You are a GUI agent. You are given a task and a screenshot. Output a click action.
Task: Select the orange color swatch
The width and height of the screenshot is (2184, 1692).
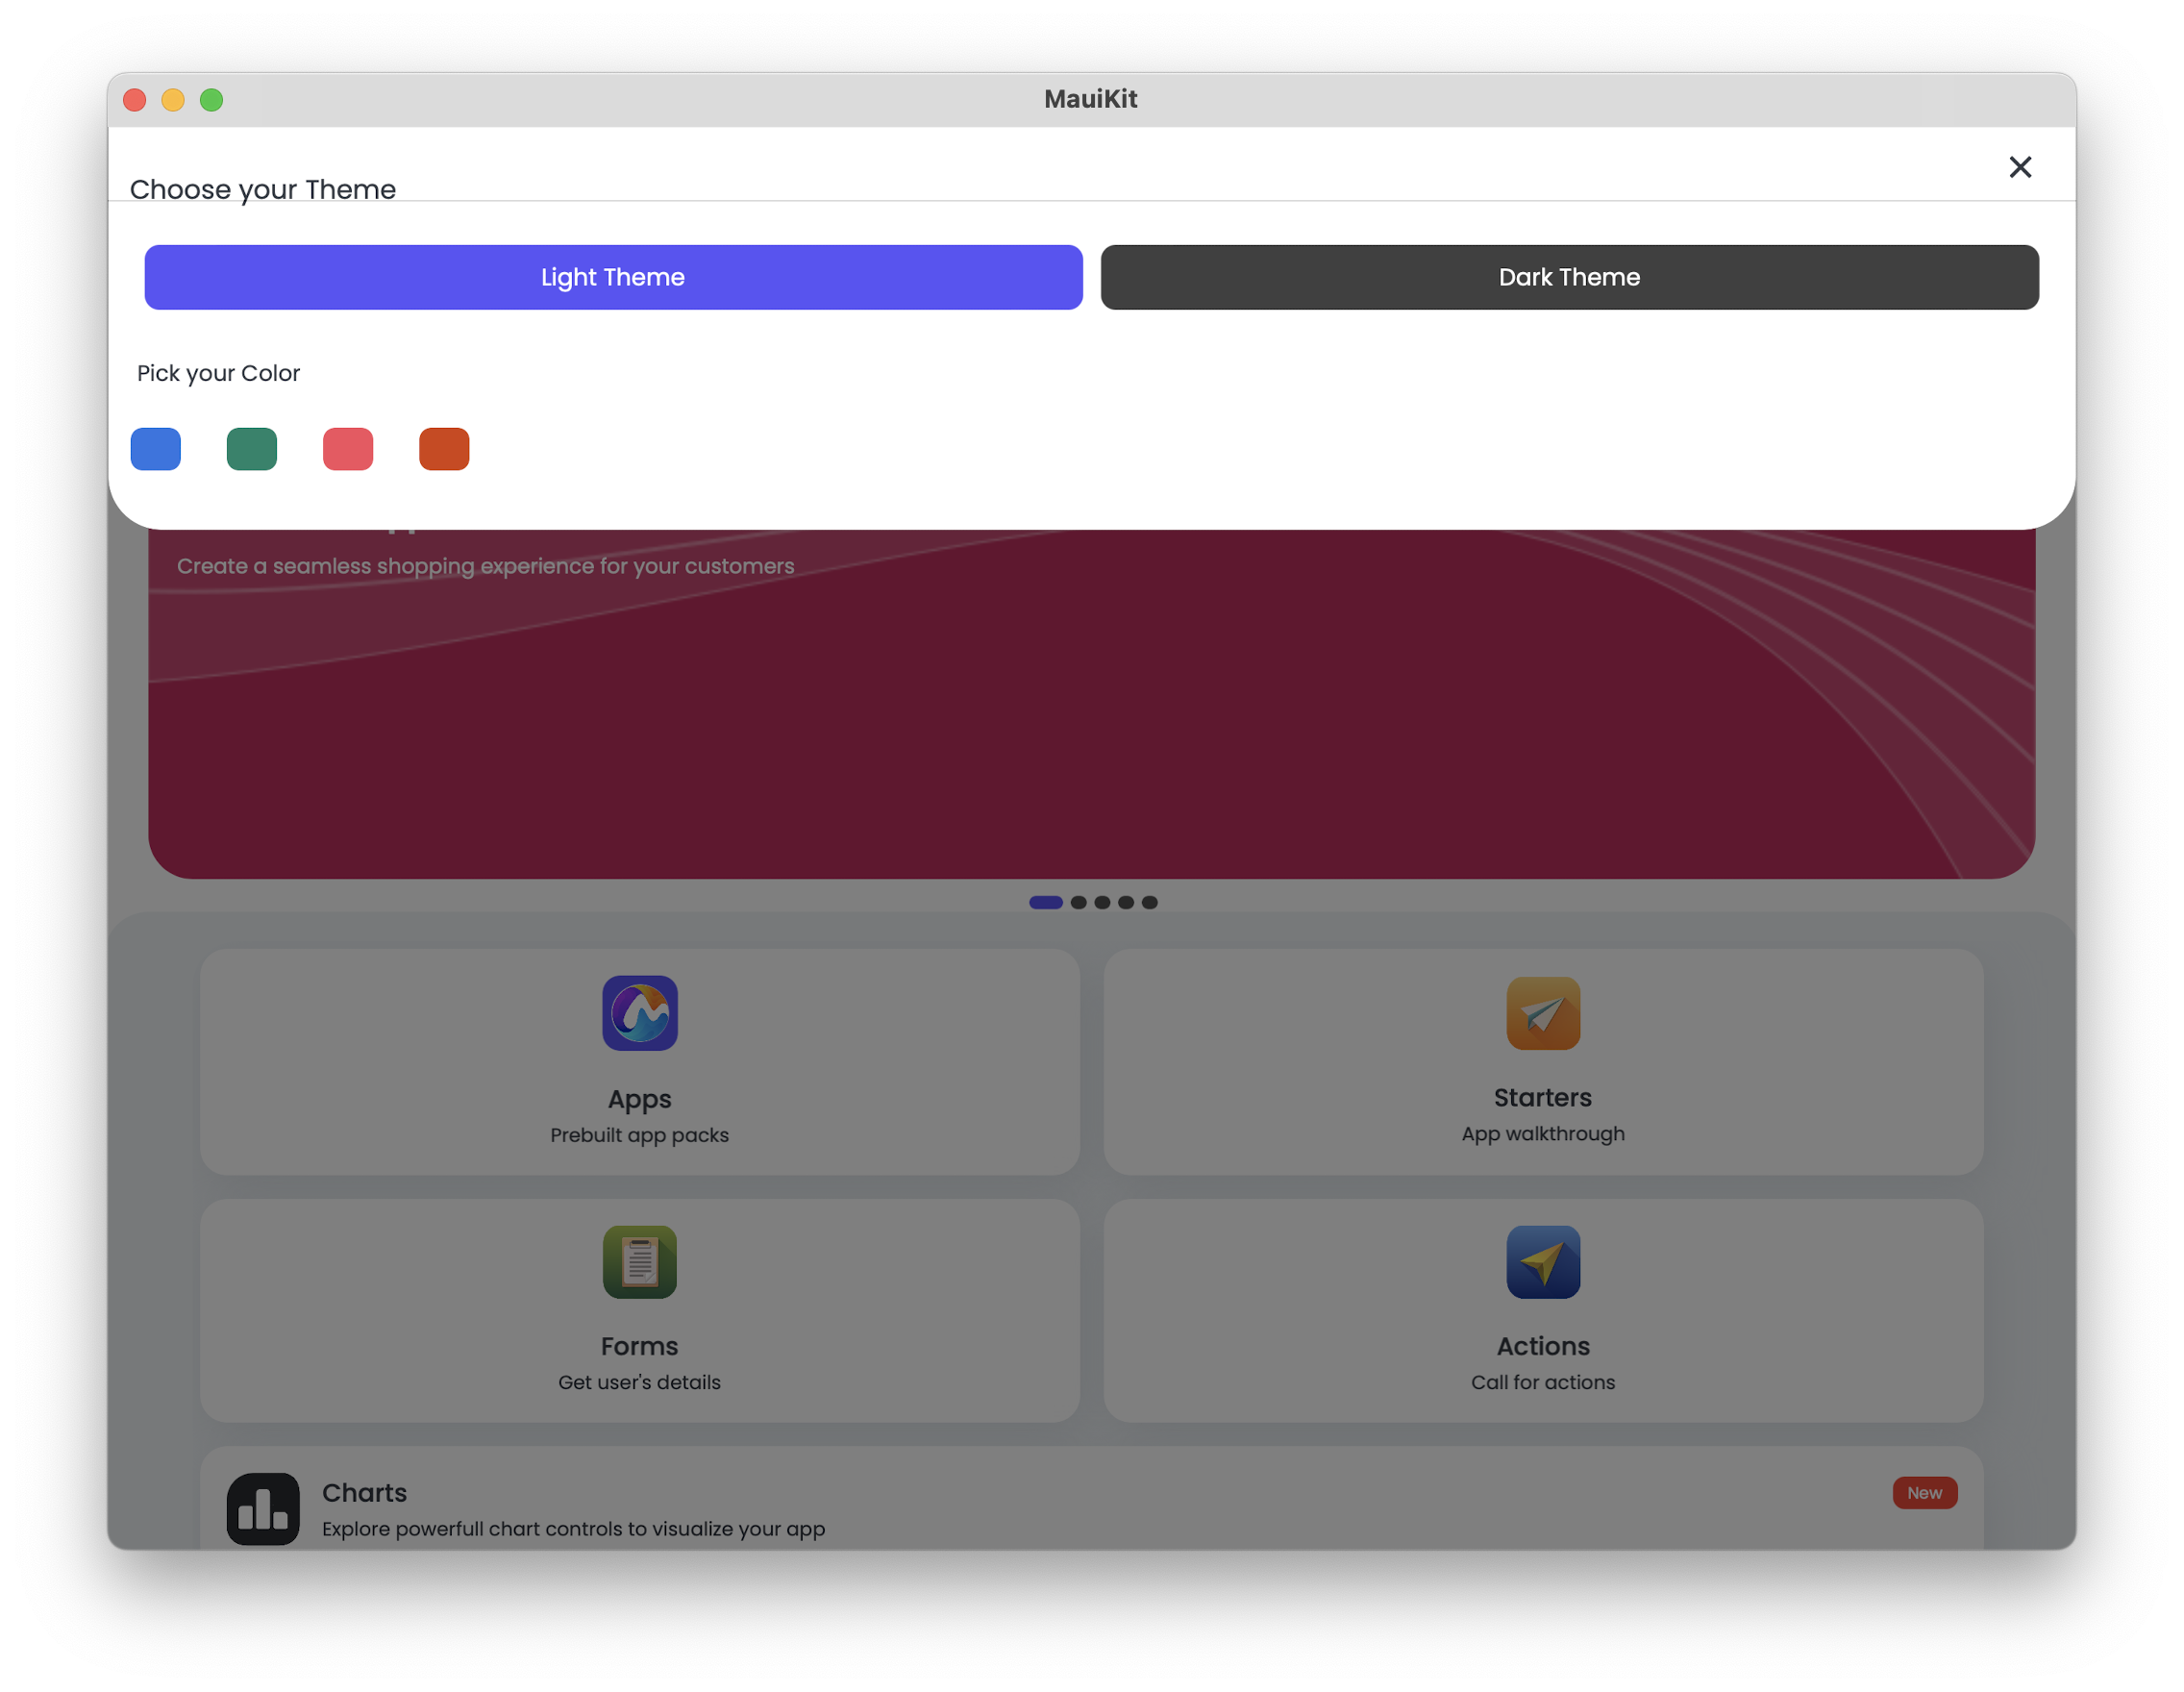tap(445, 449)
